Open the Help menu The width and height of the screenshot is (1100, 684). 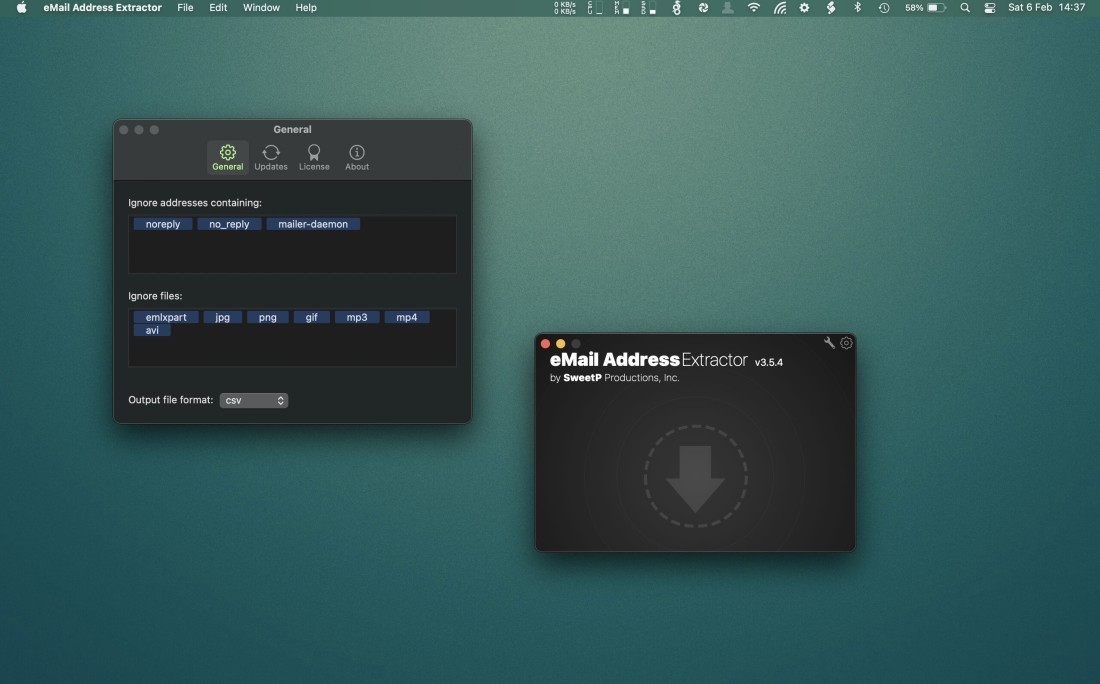point(306,8)
